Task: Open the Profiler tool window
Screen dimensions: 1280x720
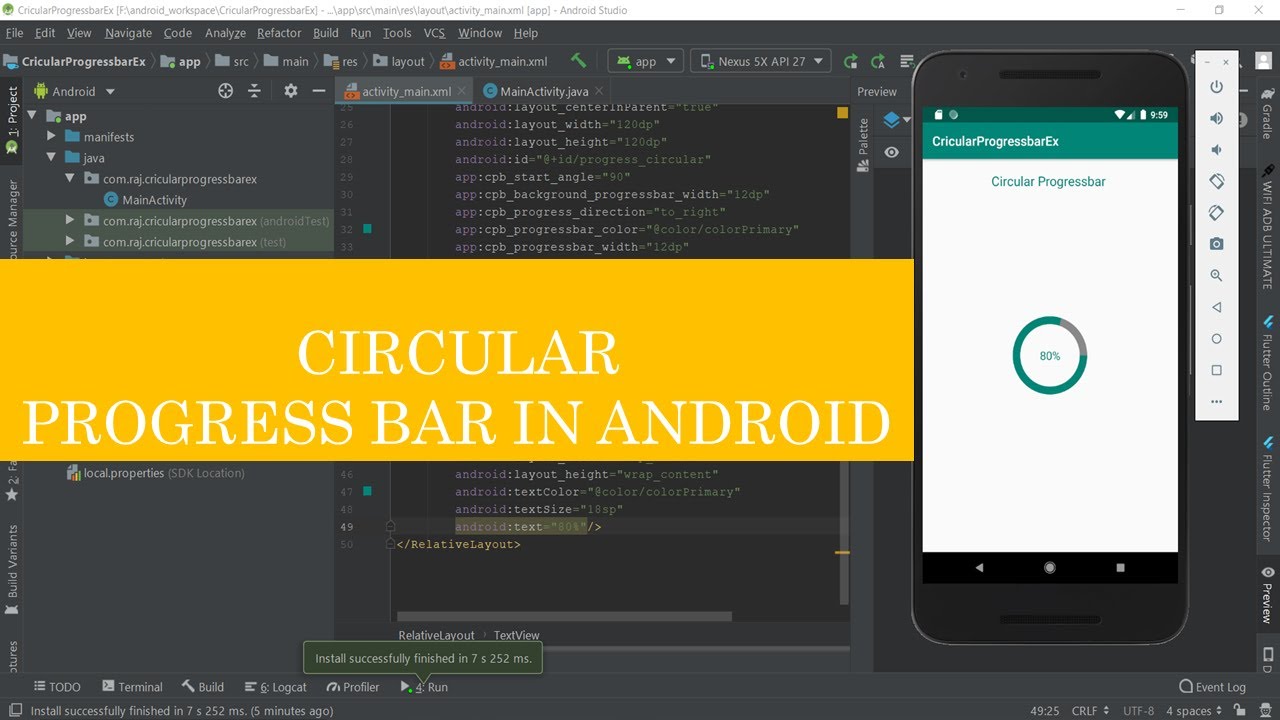Action: click(353, 687)
